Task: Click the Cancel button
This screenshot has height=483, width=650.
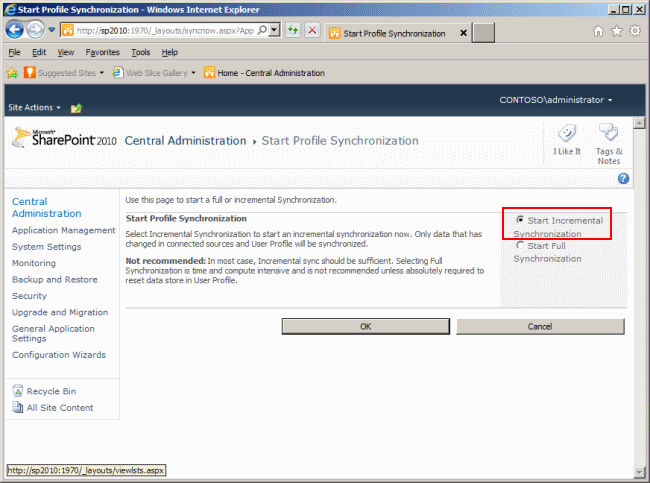Action: (540, 327)
